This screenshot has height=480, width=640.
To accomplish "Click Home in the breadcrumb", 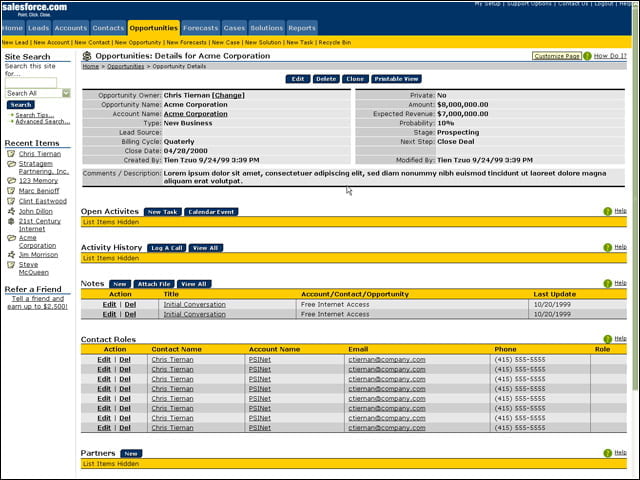I will 91,67.
